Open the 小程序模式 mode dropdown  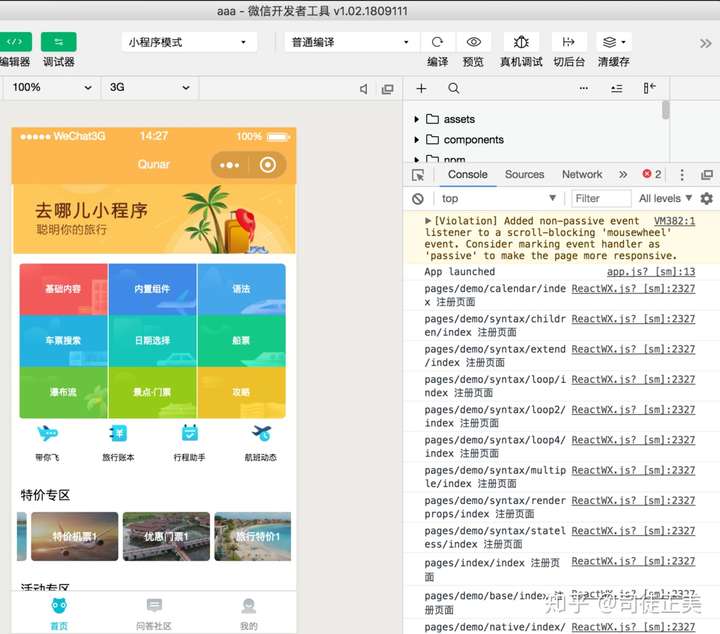coord(189,42)
